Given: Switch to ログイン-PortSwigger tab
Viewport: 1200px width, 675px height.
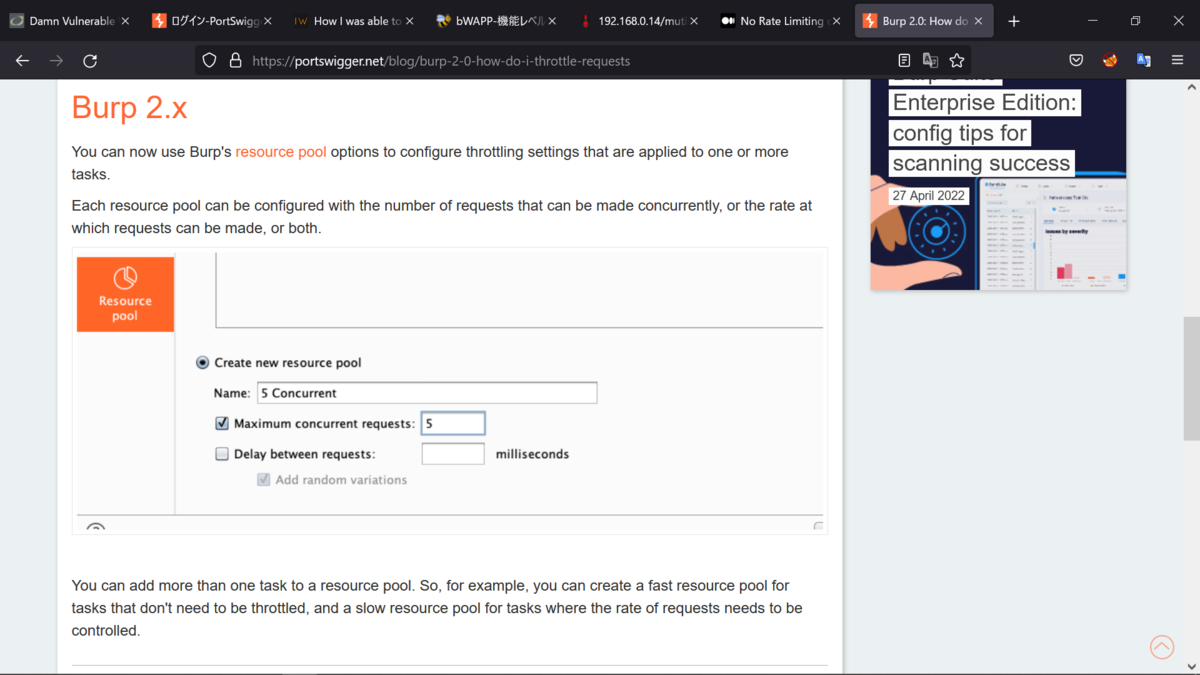Looking at the screenshot, I should point(212,21).
